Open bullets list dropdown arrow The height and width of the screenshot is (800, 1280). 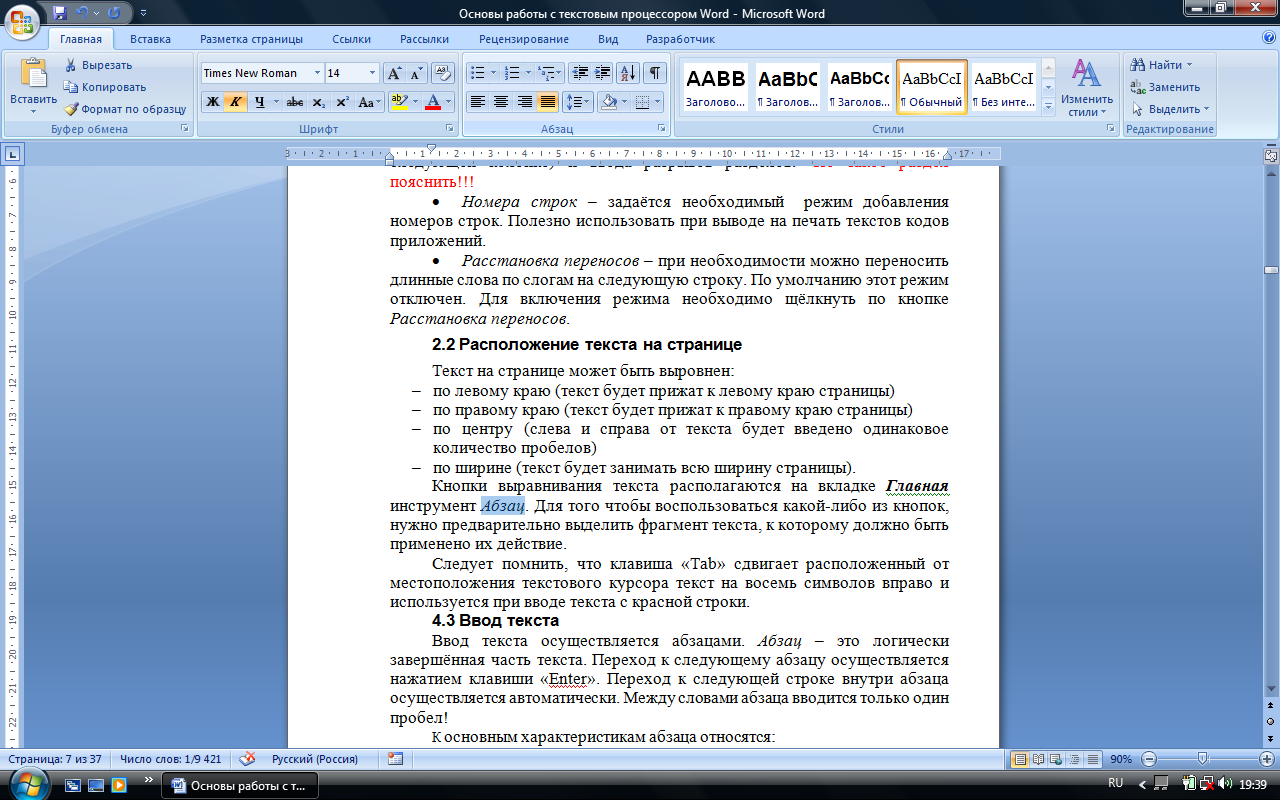coord(493,73)
